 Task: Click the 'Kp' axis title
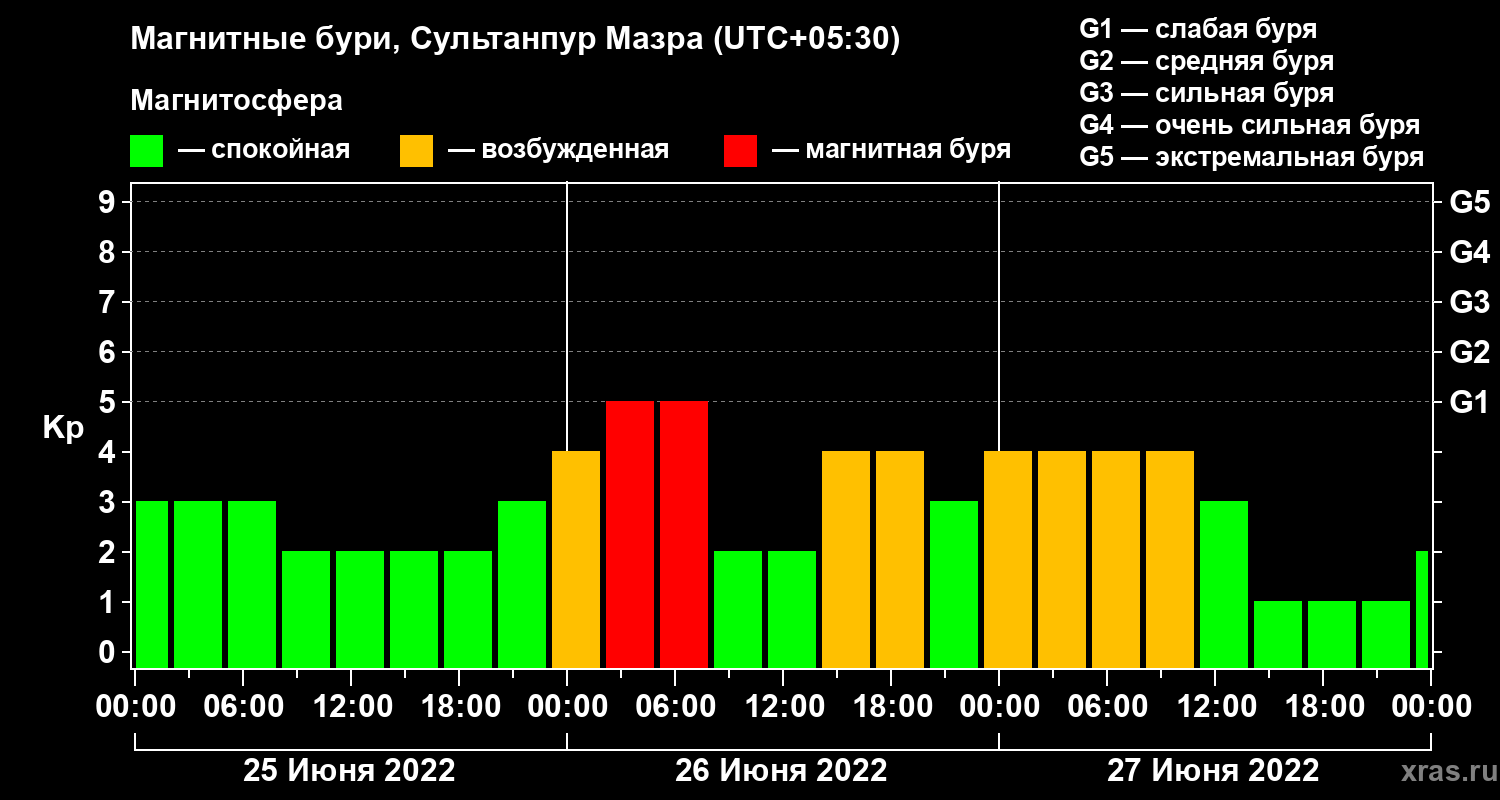(x=63, y=428)
